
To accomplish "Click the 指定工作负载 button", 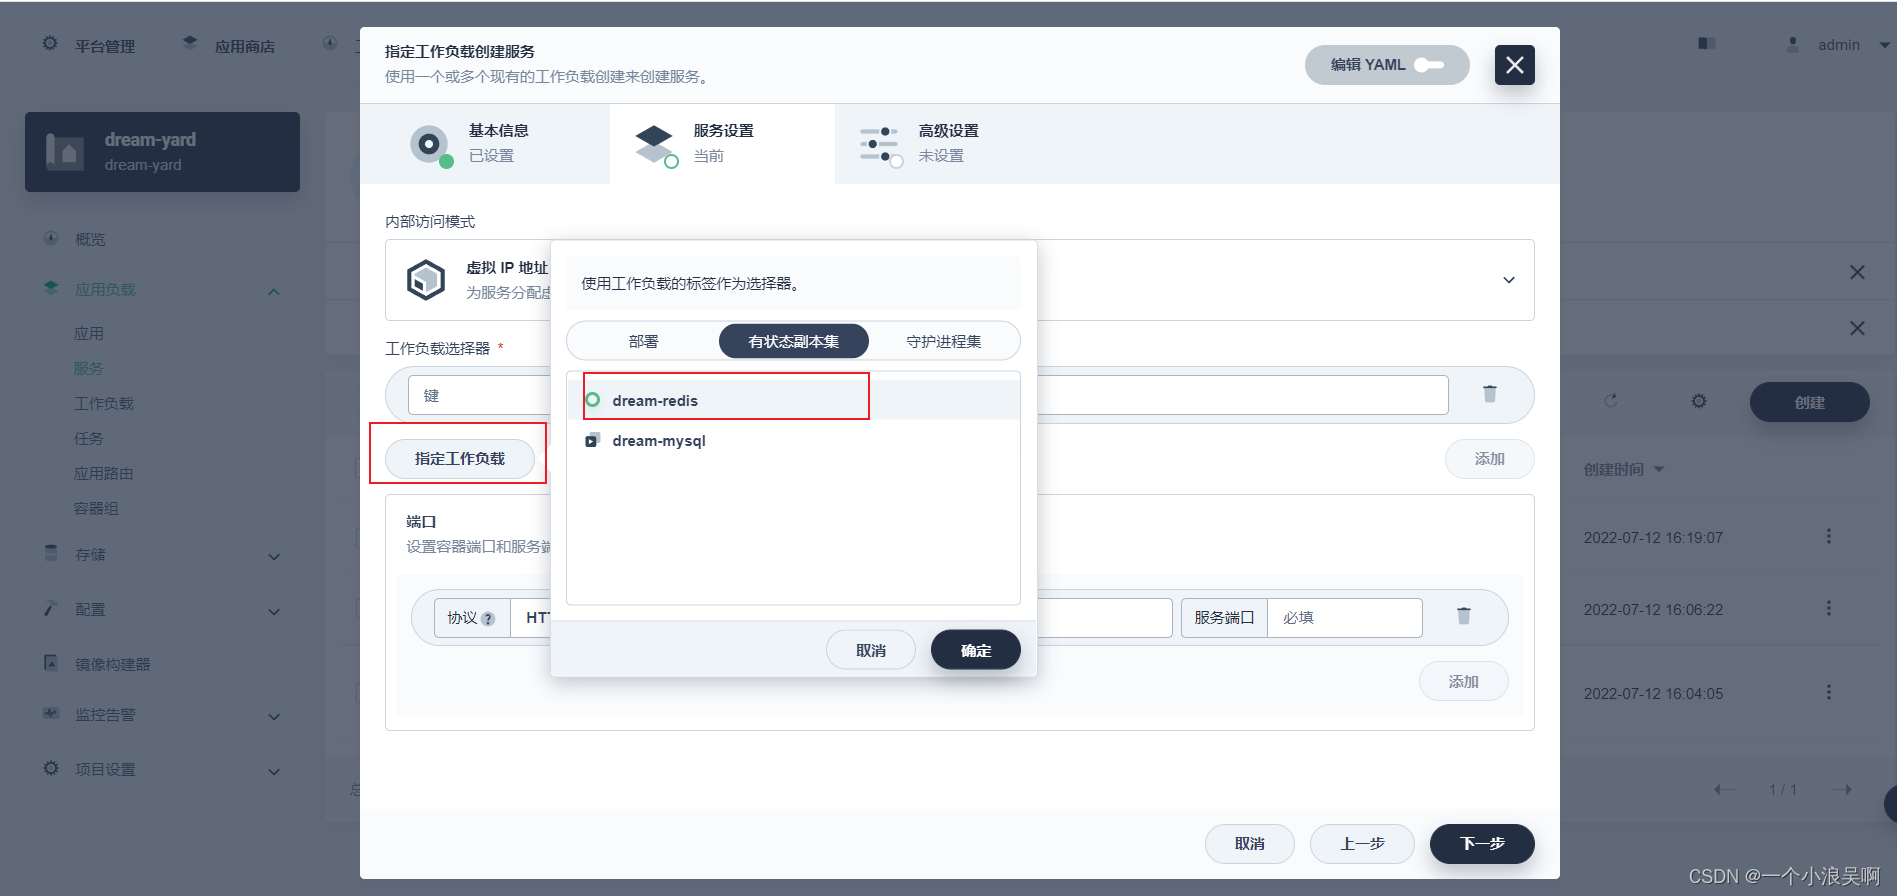I will point(460,458).
